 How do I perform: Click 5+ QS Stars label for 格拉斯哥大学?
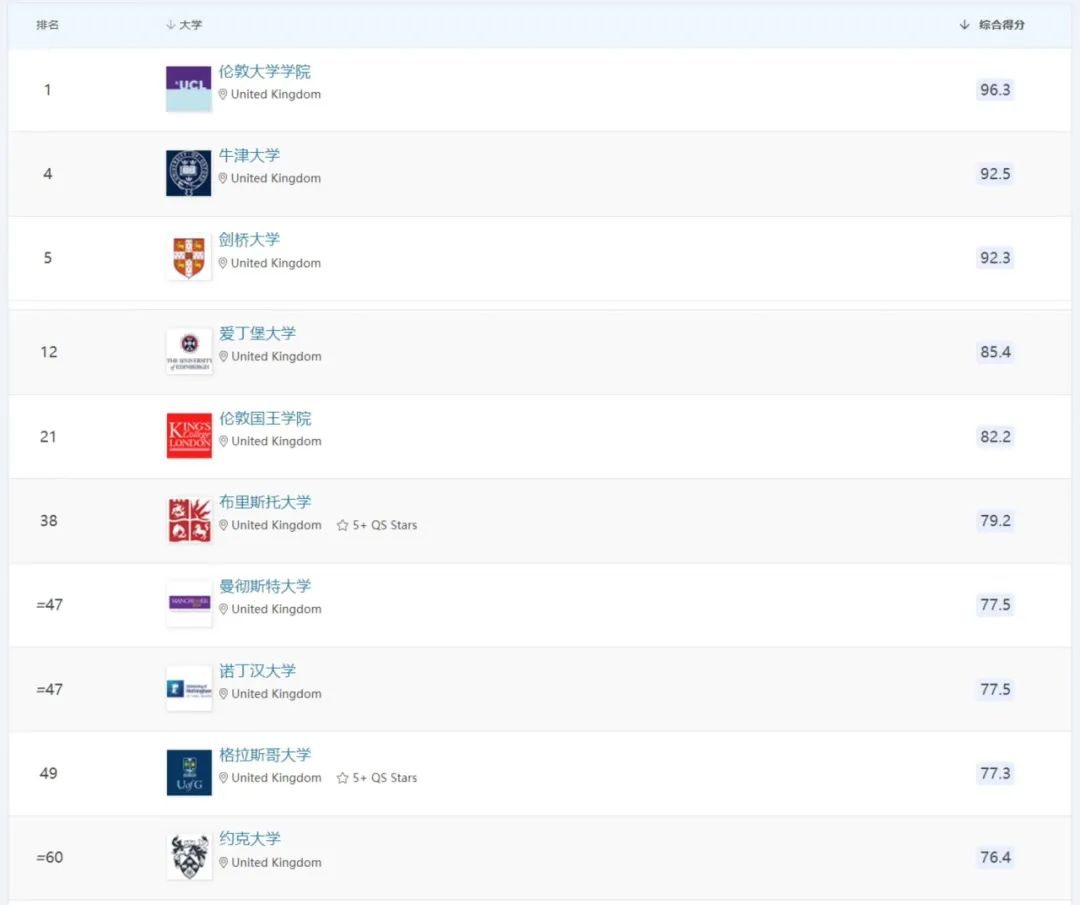385,778
